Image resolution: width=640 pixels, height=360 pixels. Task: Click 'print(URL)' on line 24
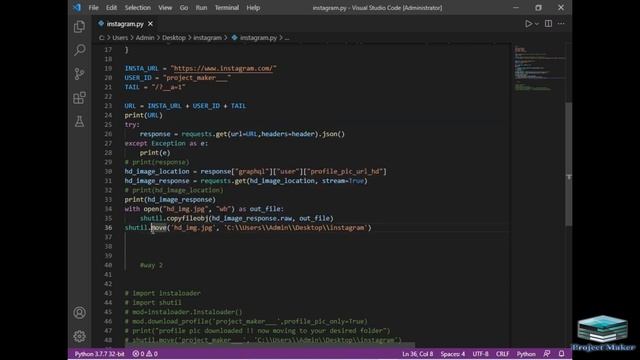pyautogui.click(x=143, y=115)
